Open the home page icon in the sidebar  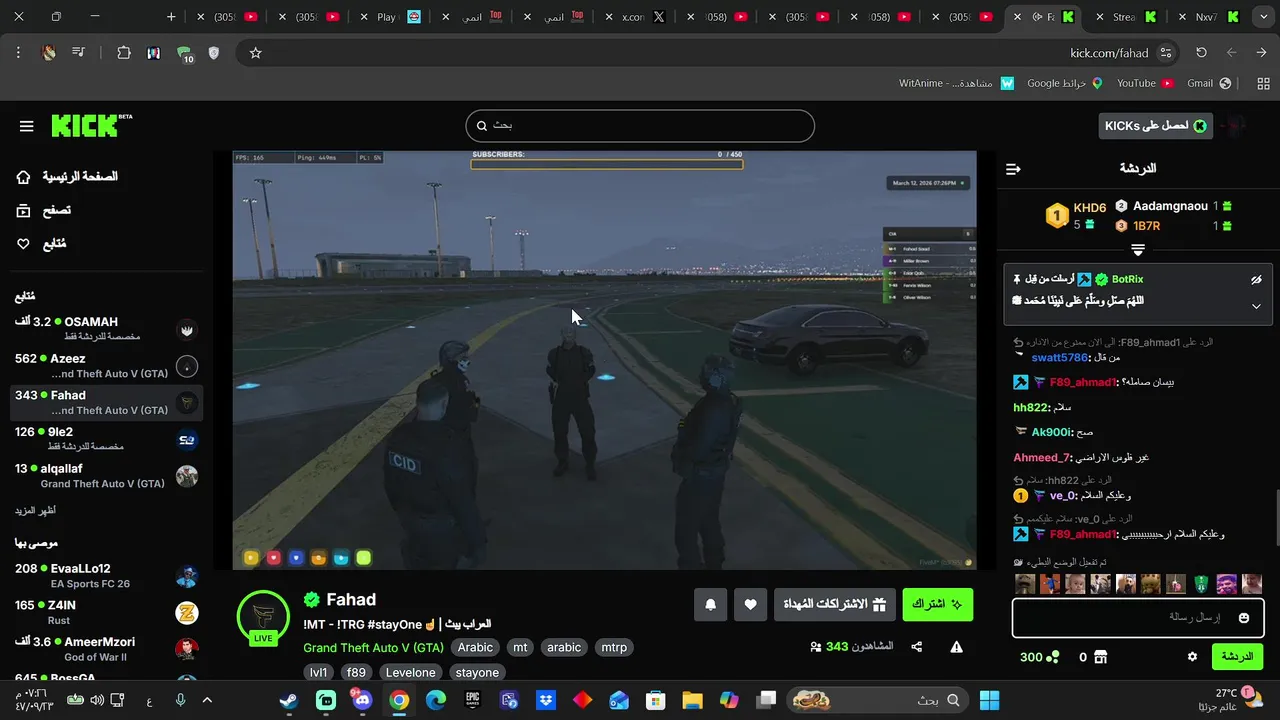tap(24, 177)
